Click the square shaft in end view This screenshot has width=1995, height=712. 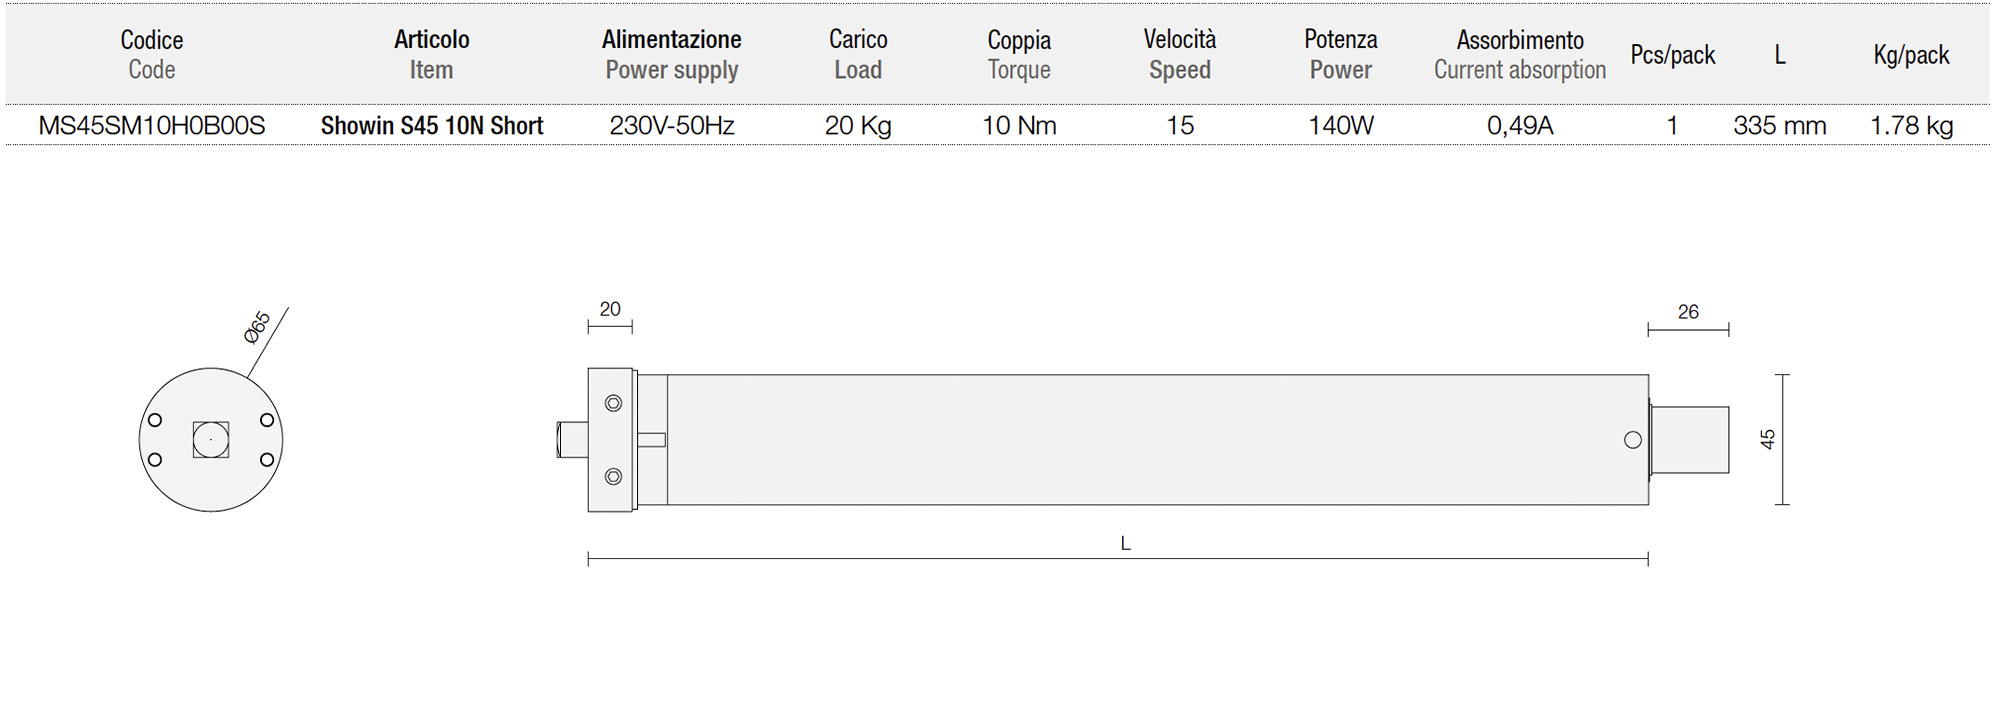point(211,440)
